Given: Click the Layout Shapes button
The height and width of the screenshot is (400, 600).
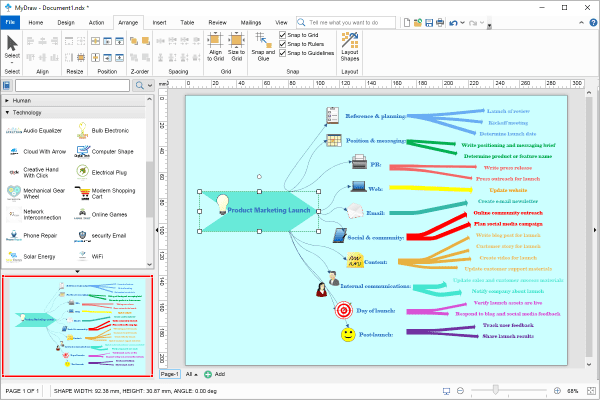Looking at the screenshot, I should coord(350,47).
